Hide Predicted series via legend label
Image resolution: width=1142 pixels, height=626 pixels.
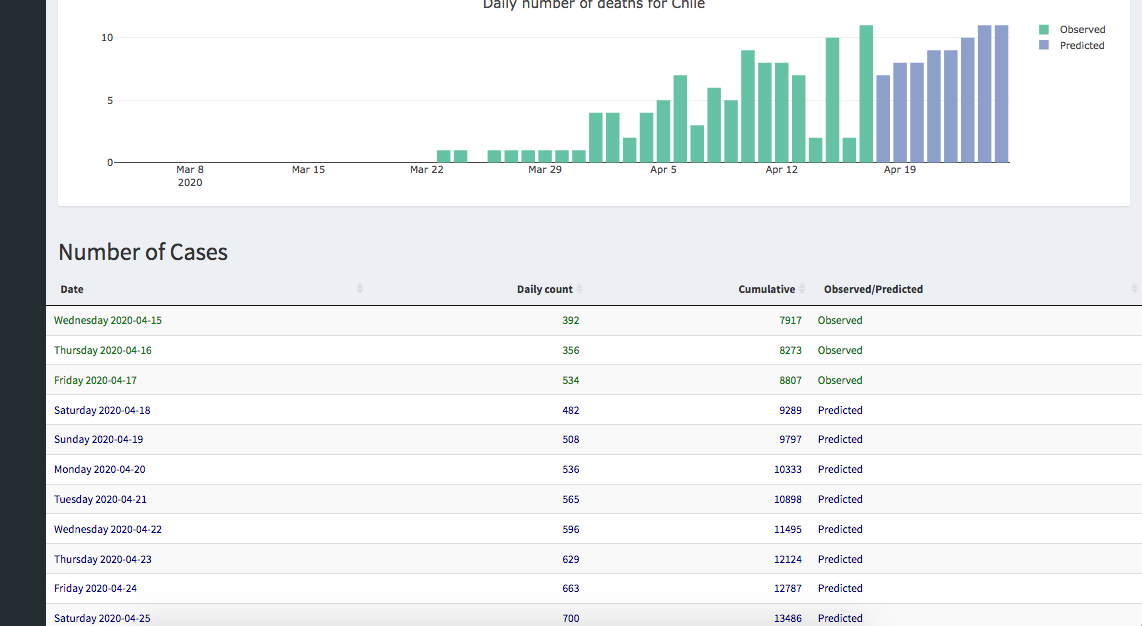1082,46
